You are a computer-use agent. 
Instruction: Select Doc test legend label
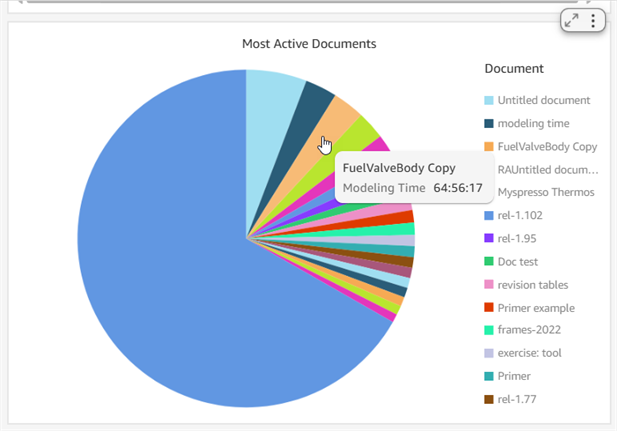click(517, 262)
